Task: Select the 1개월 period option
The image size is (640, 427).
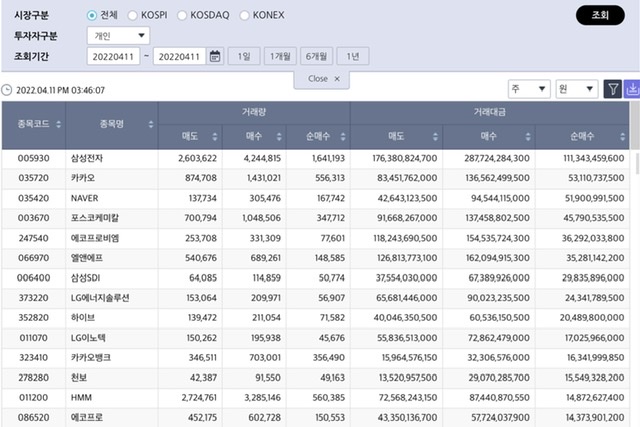Action: [x=278, y=57]
